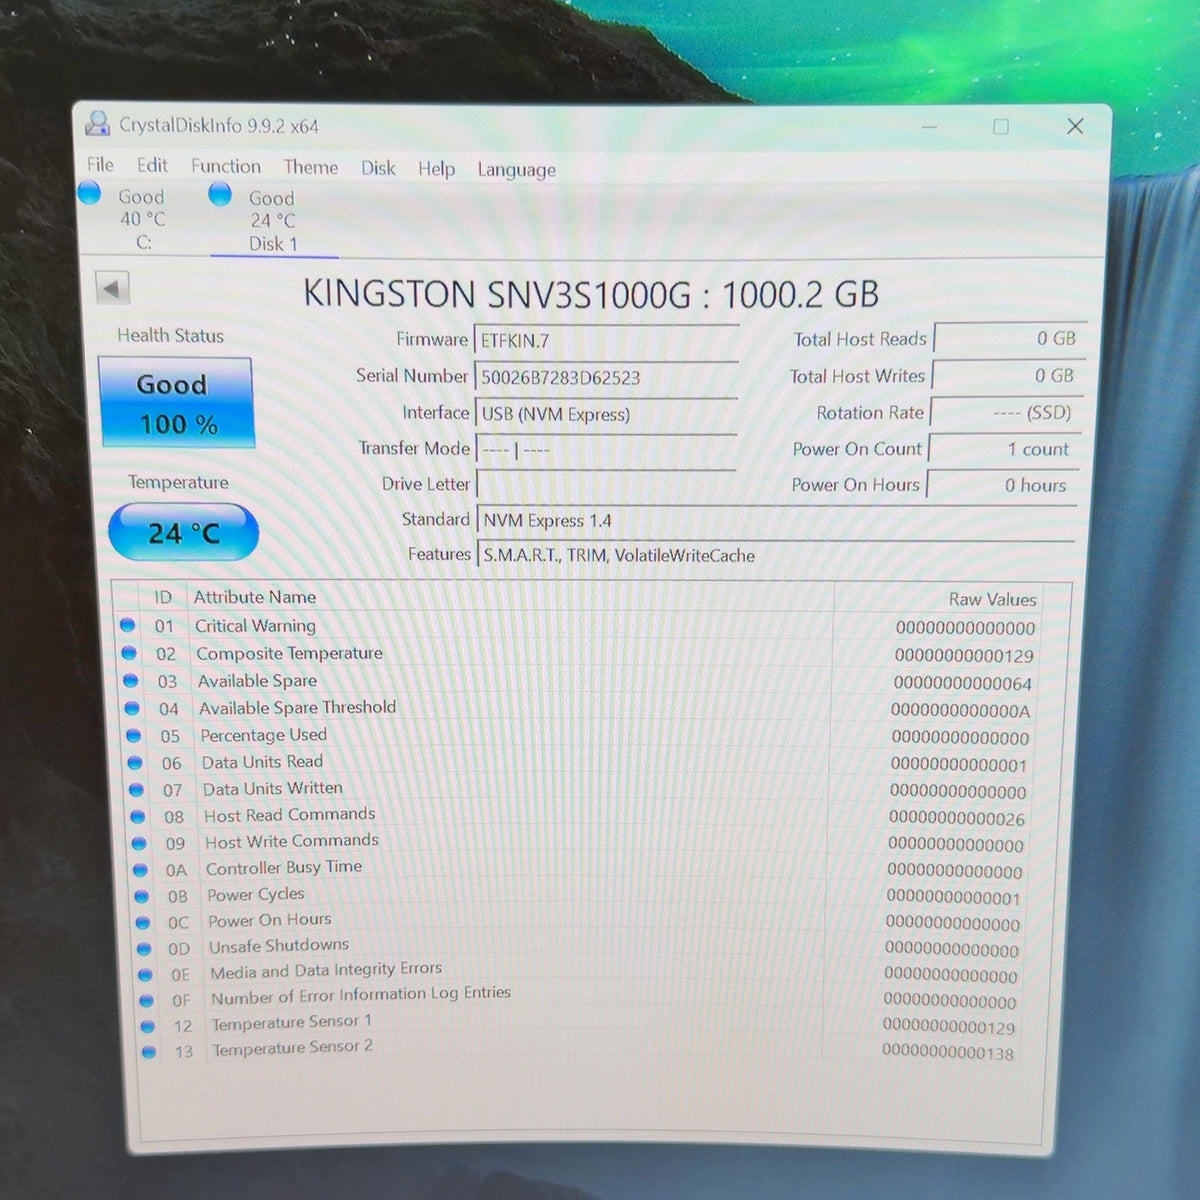Click the Good 100 % health status button
Viewport: 1200px width, 1200px height.
coord(176,403)
